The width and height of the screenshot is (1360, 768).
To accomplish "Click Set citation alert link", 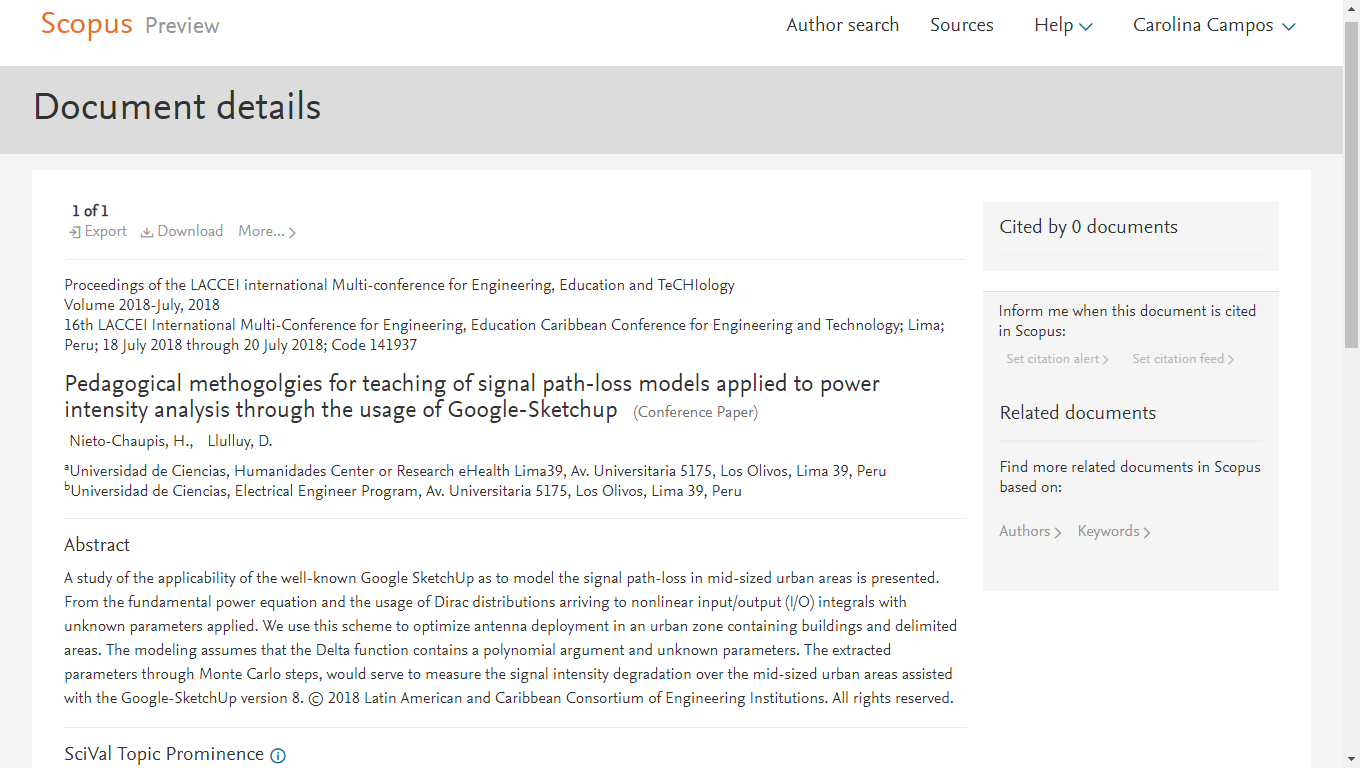I will 1057,359.
